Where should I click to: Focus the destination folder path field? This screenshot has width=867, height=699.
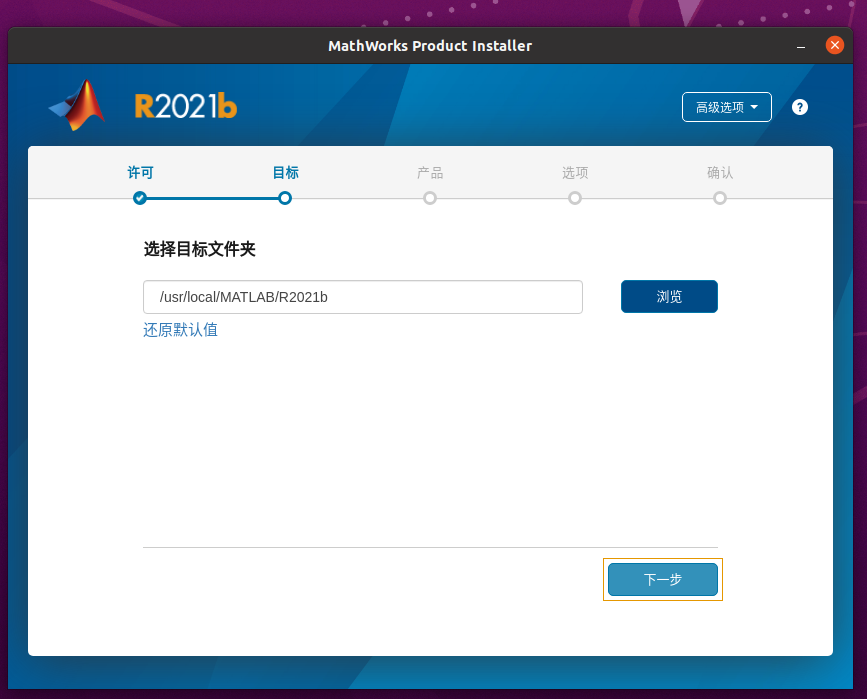[x=363, y=297]
